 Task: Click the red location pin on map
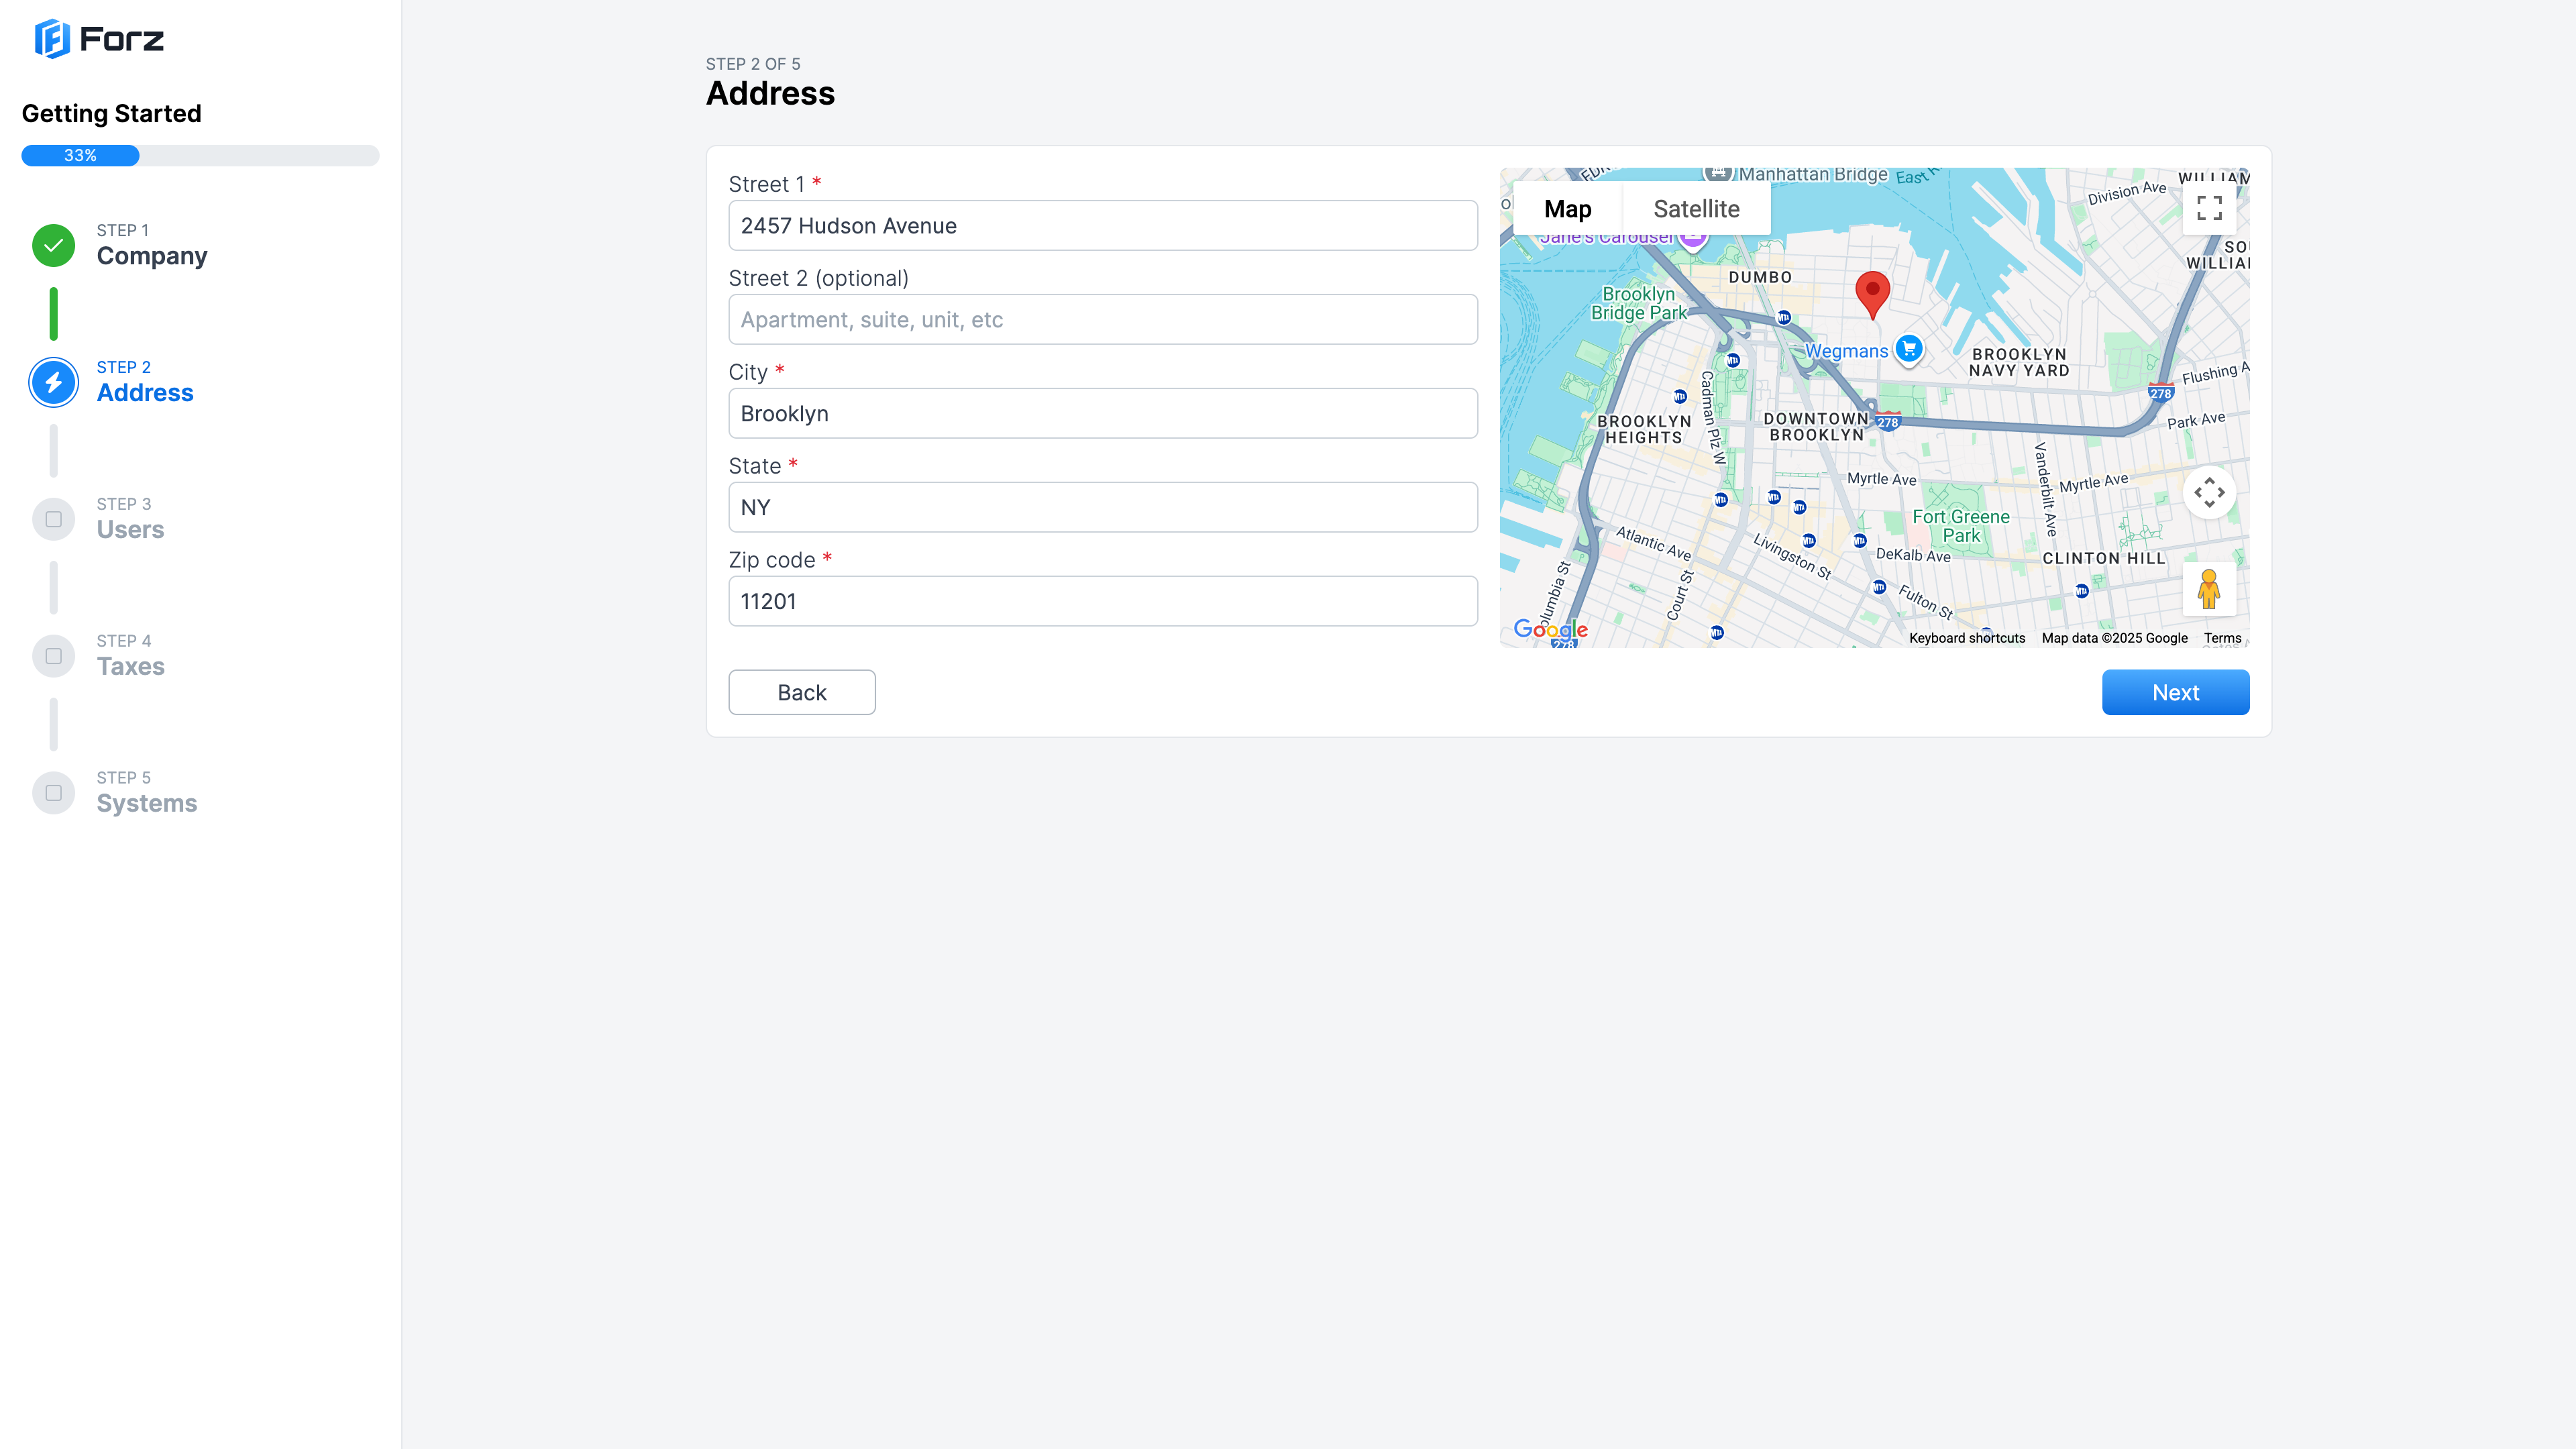1872,295
